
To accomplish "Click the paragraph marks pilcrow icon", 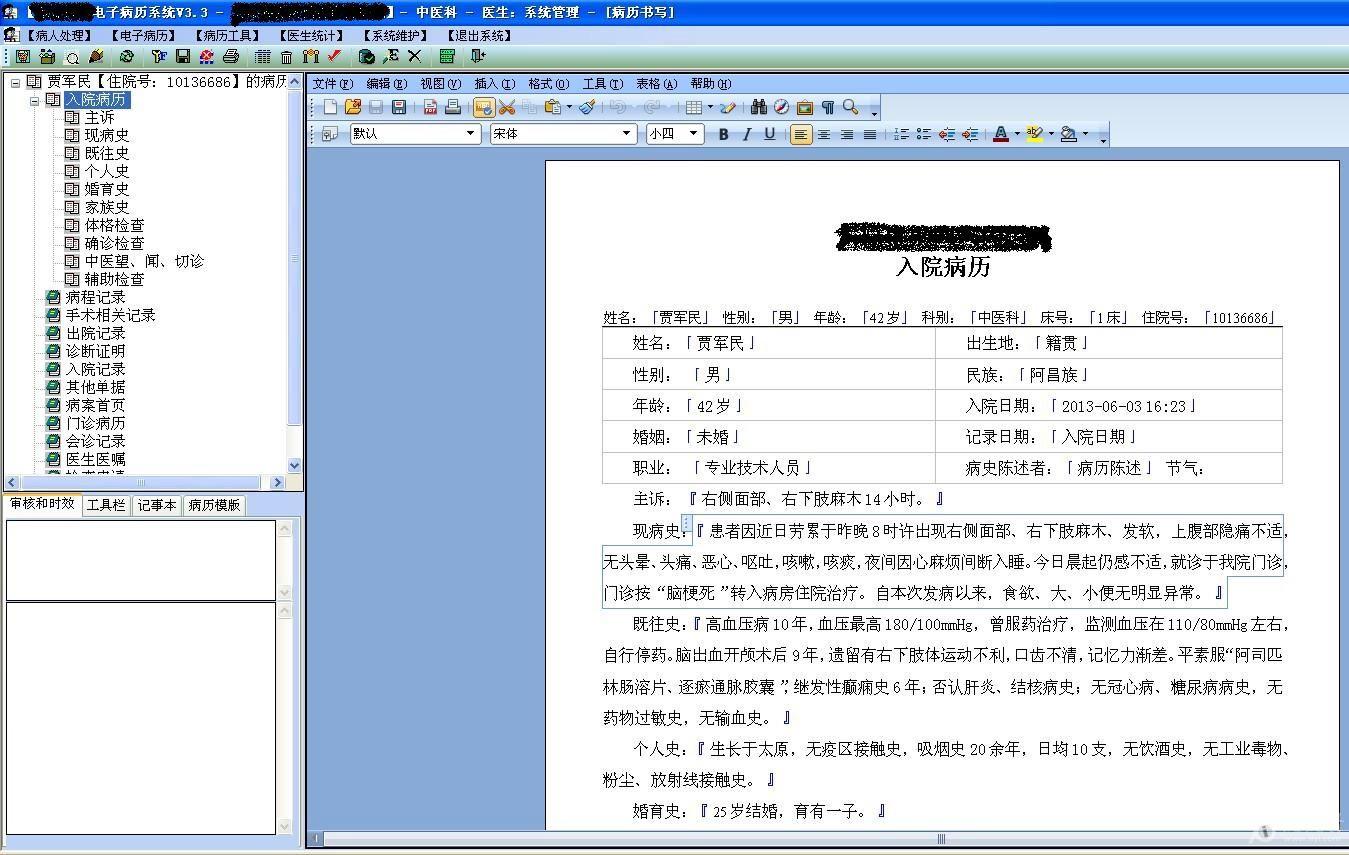I will click(828, 107).
